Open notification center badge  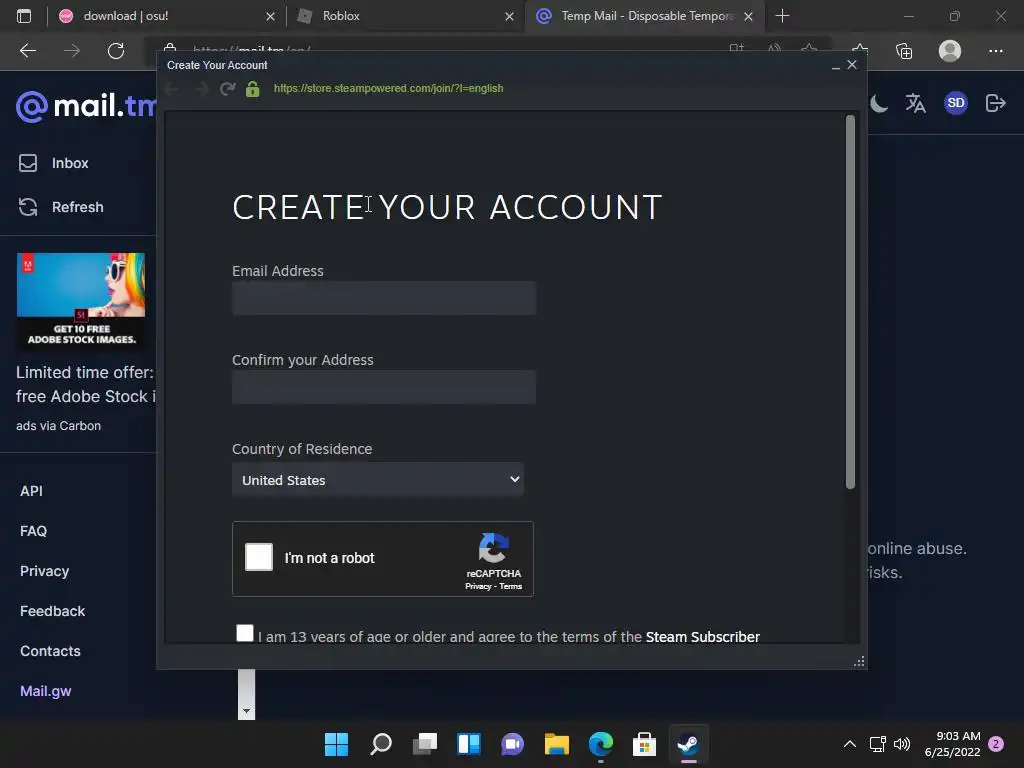pyautogui.click(x=996, y=744)
